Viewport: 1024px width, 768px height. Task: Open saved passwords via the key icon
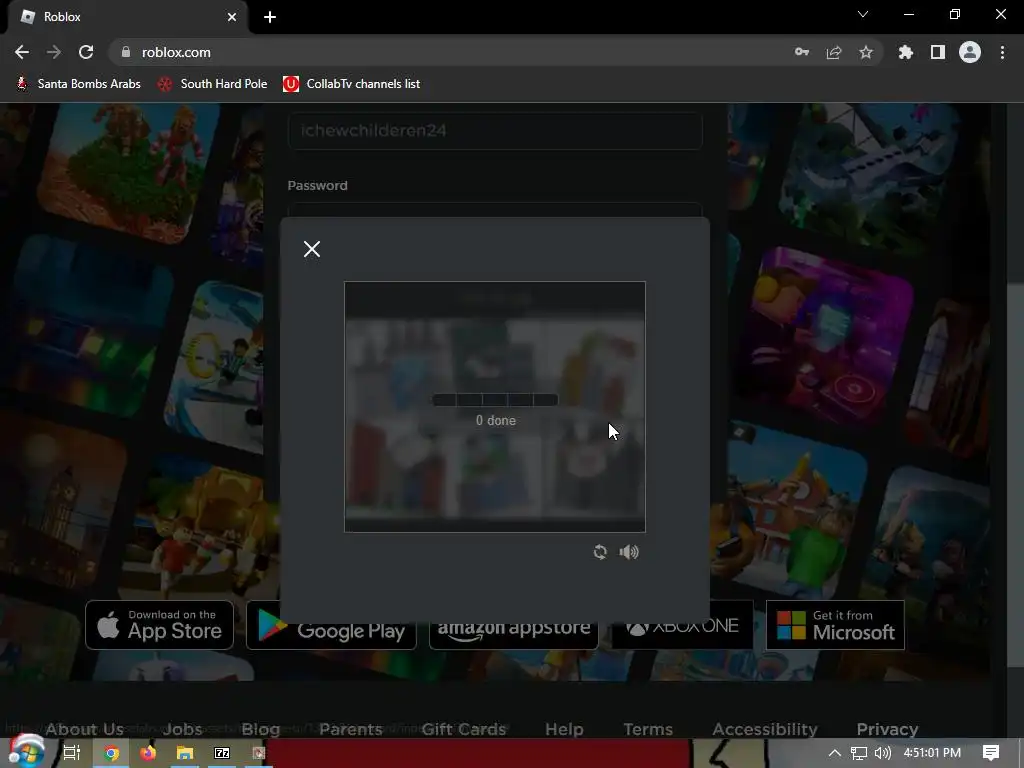click(802, 52)
